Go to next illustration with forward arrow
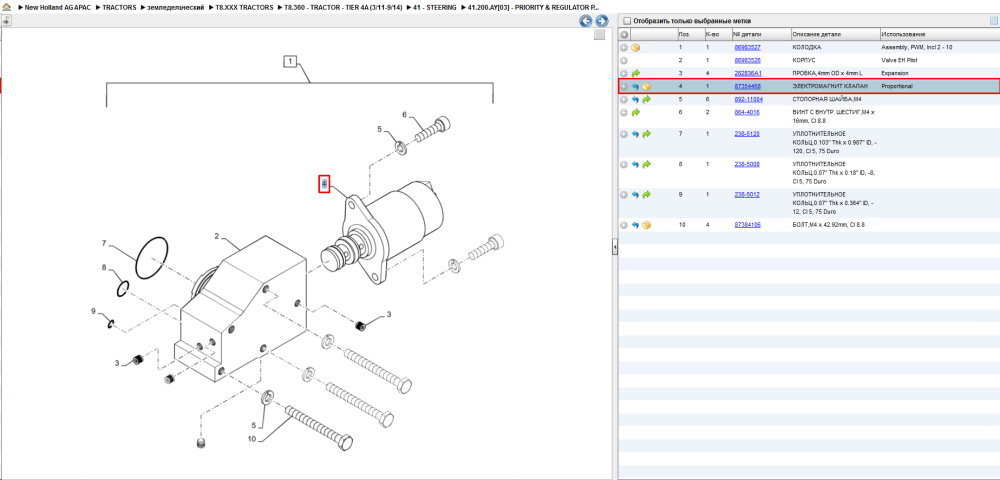Viewport: 1000px width, 480px height. pyautogui.click(x=601, y=21)
